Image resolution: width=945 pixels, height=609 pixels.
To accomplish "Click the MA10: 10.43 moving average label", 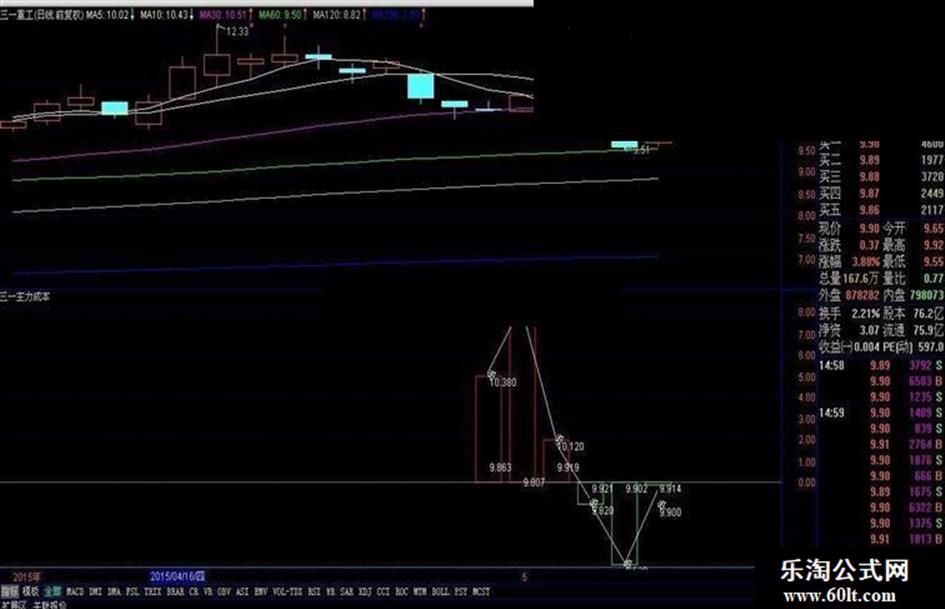I will click(167, 14).
